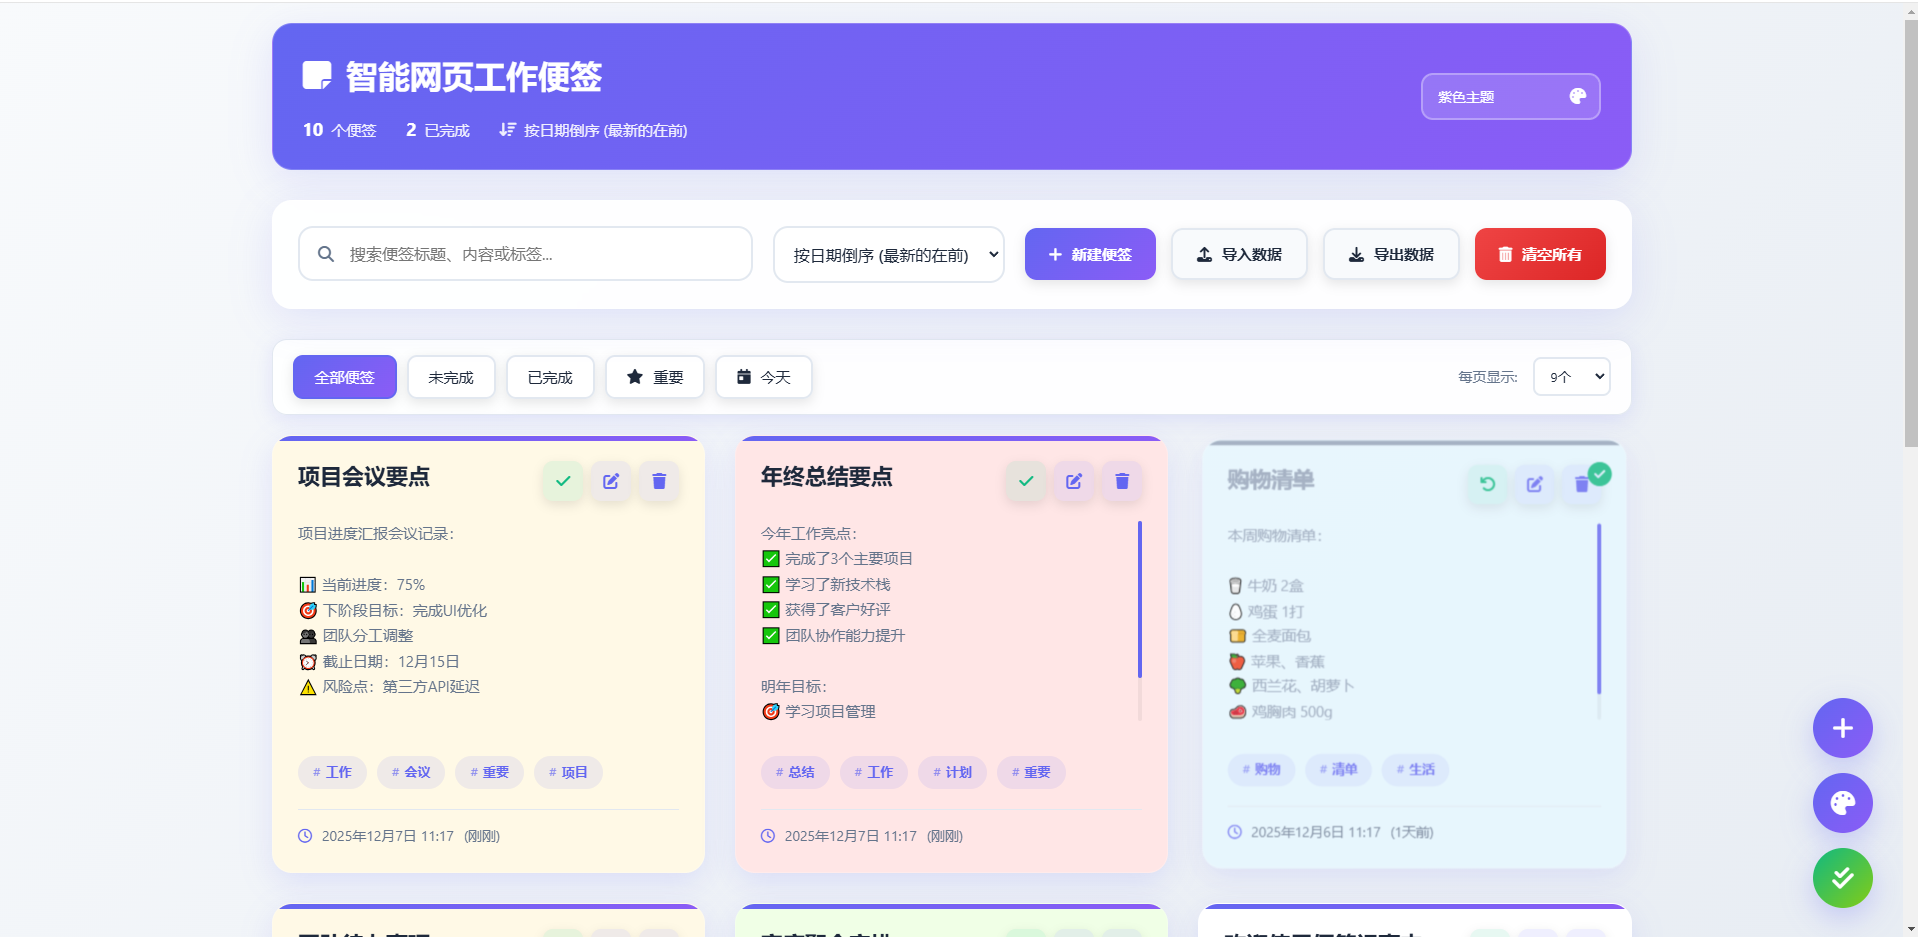Select the 重要 filter tab

pos(654,377)
